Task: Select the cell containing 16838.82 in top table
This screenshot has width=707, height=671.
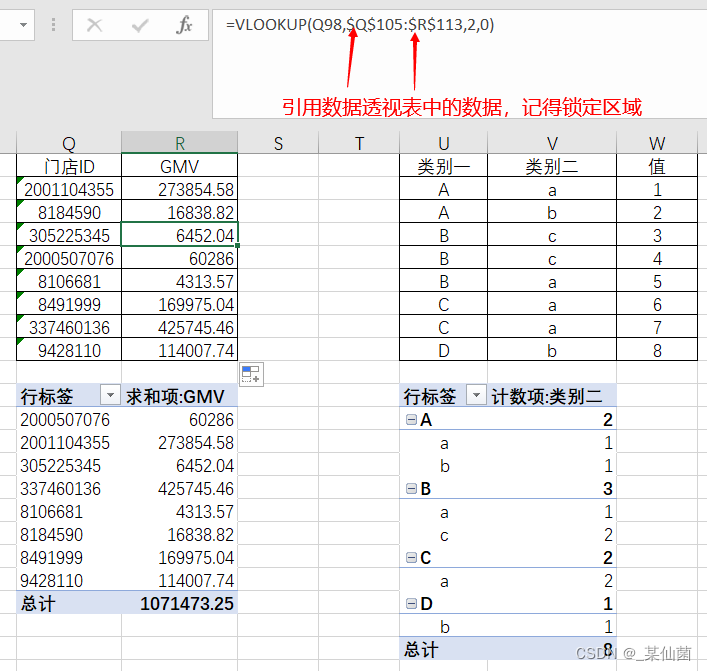Action: click(x=179, y=212)
